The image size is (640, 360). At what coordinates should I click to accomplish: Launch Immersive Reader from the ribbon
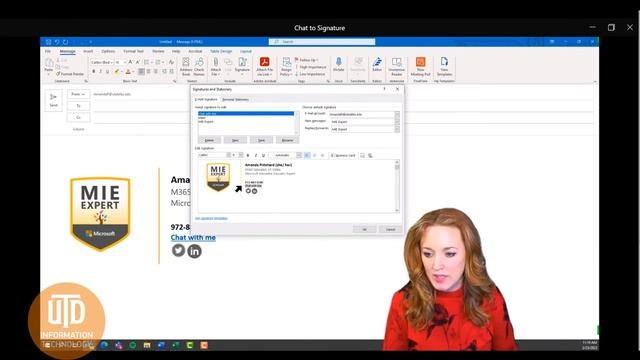[x=396, y=67]
